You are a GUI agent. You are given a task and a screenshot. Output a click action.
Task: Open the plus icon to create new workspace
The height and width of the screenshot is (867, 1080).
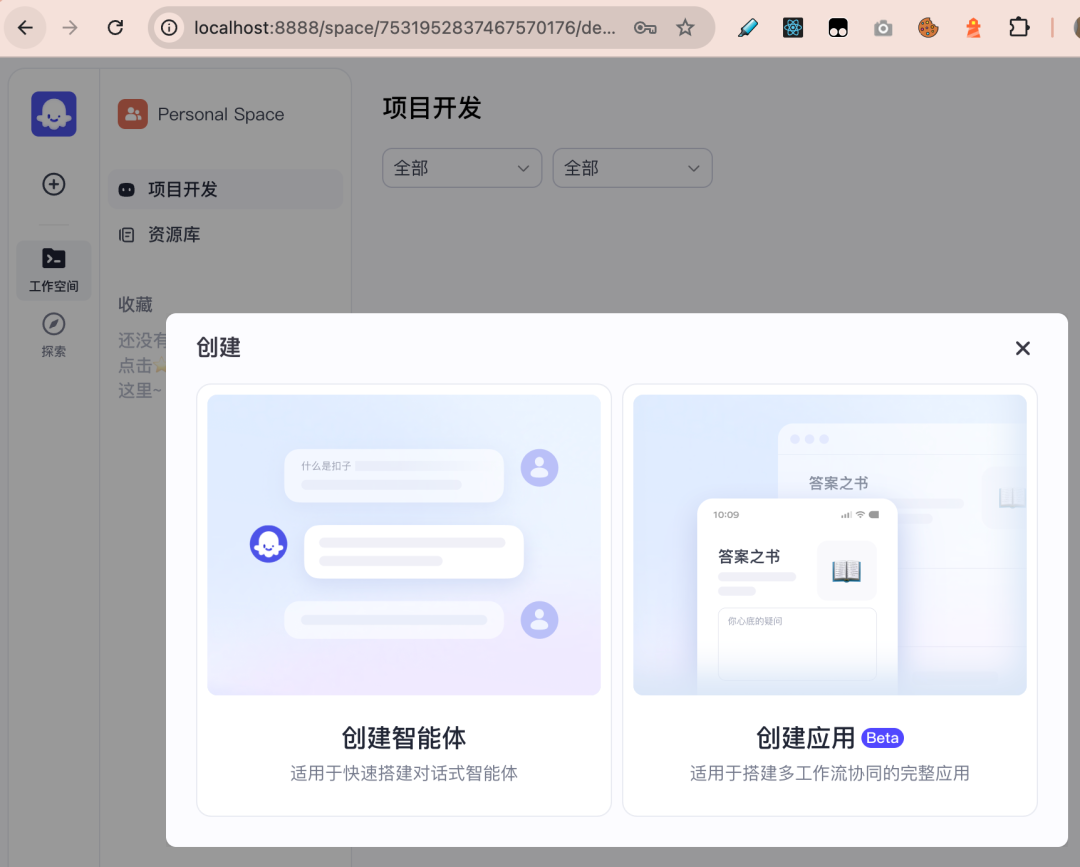pyautogui.click(x=53, y=184)
